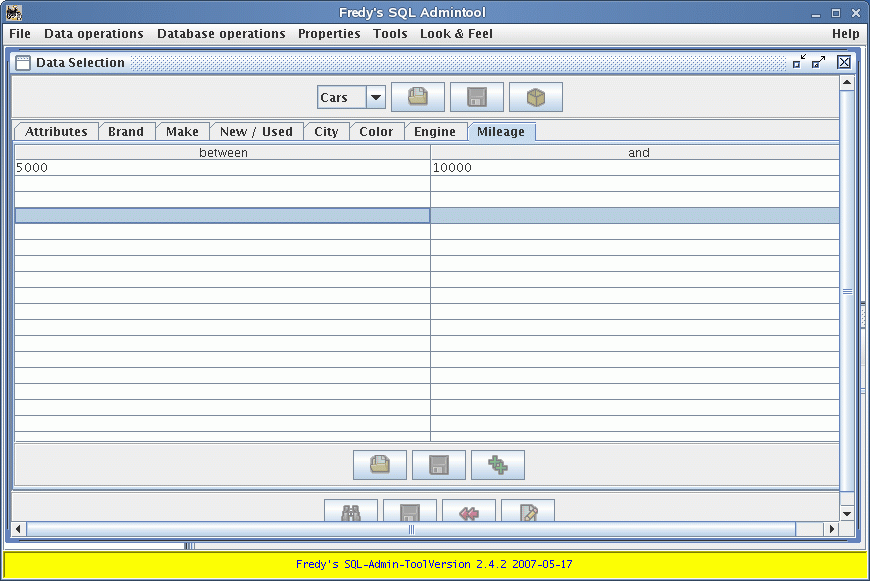Switch to the Engine tab
The image size is (870, 581).
(435, 132)
